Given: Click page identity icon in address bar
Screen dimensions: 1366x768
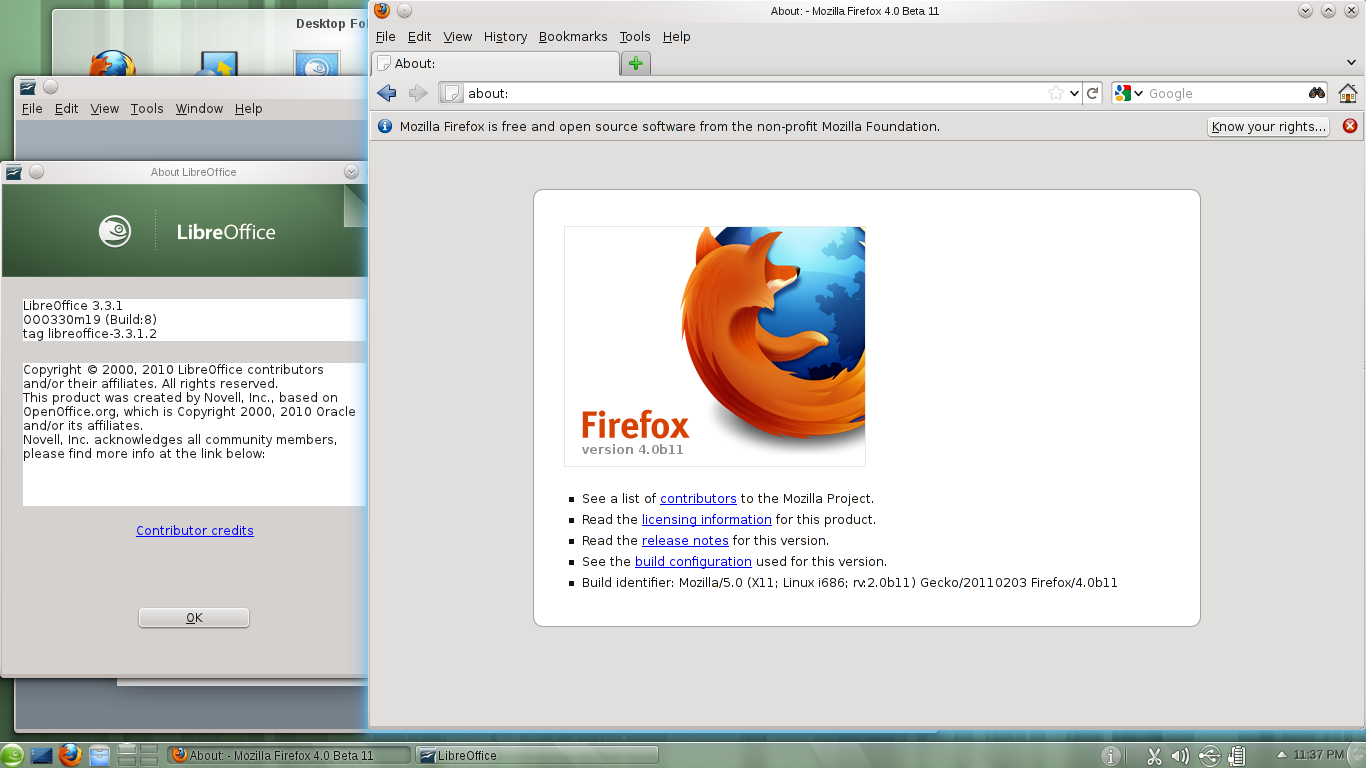Looking at the screenshot, I should pos(452,93).
